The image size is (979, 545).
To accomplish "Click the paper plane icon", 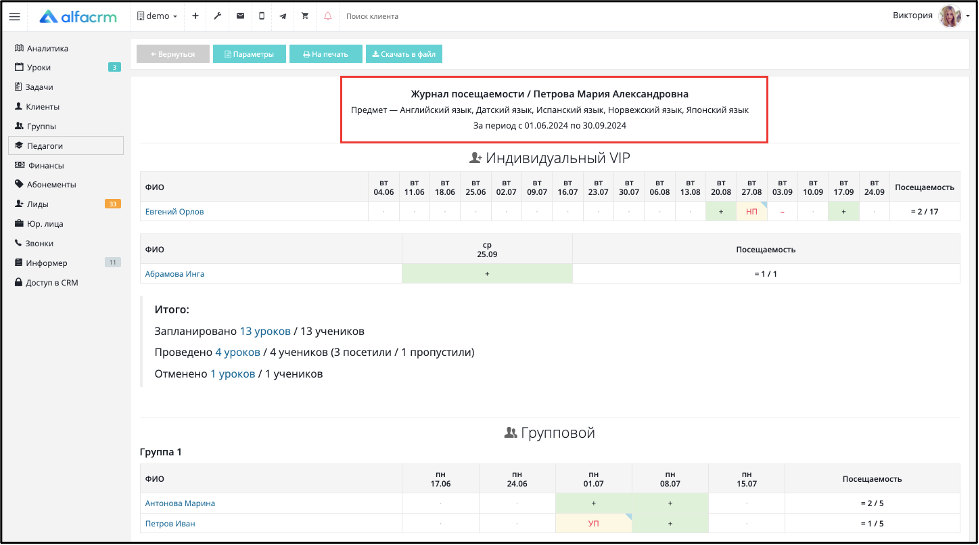I will [283, 16].
